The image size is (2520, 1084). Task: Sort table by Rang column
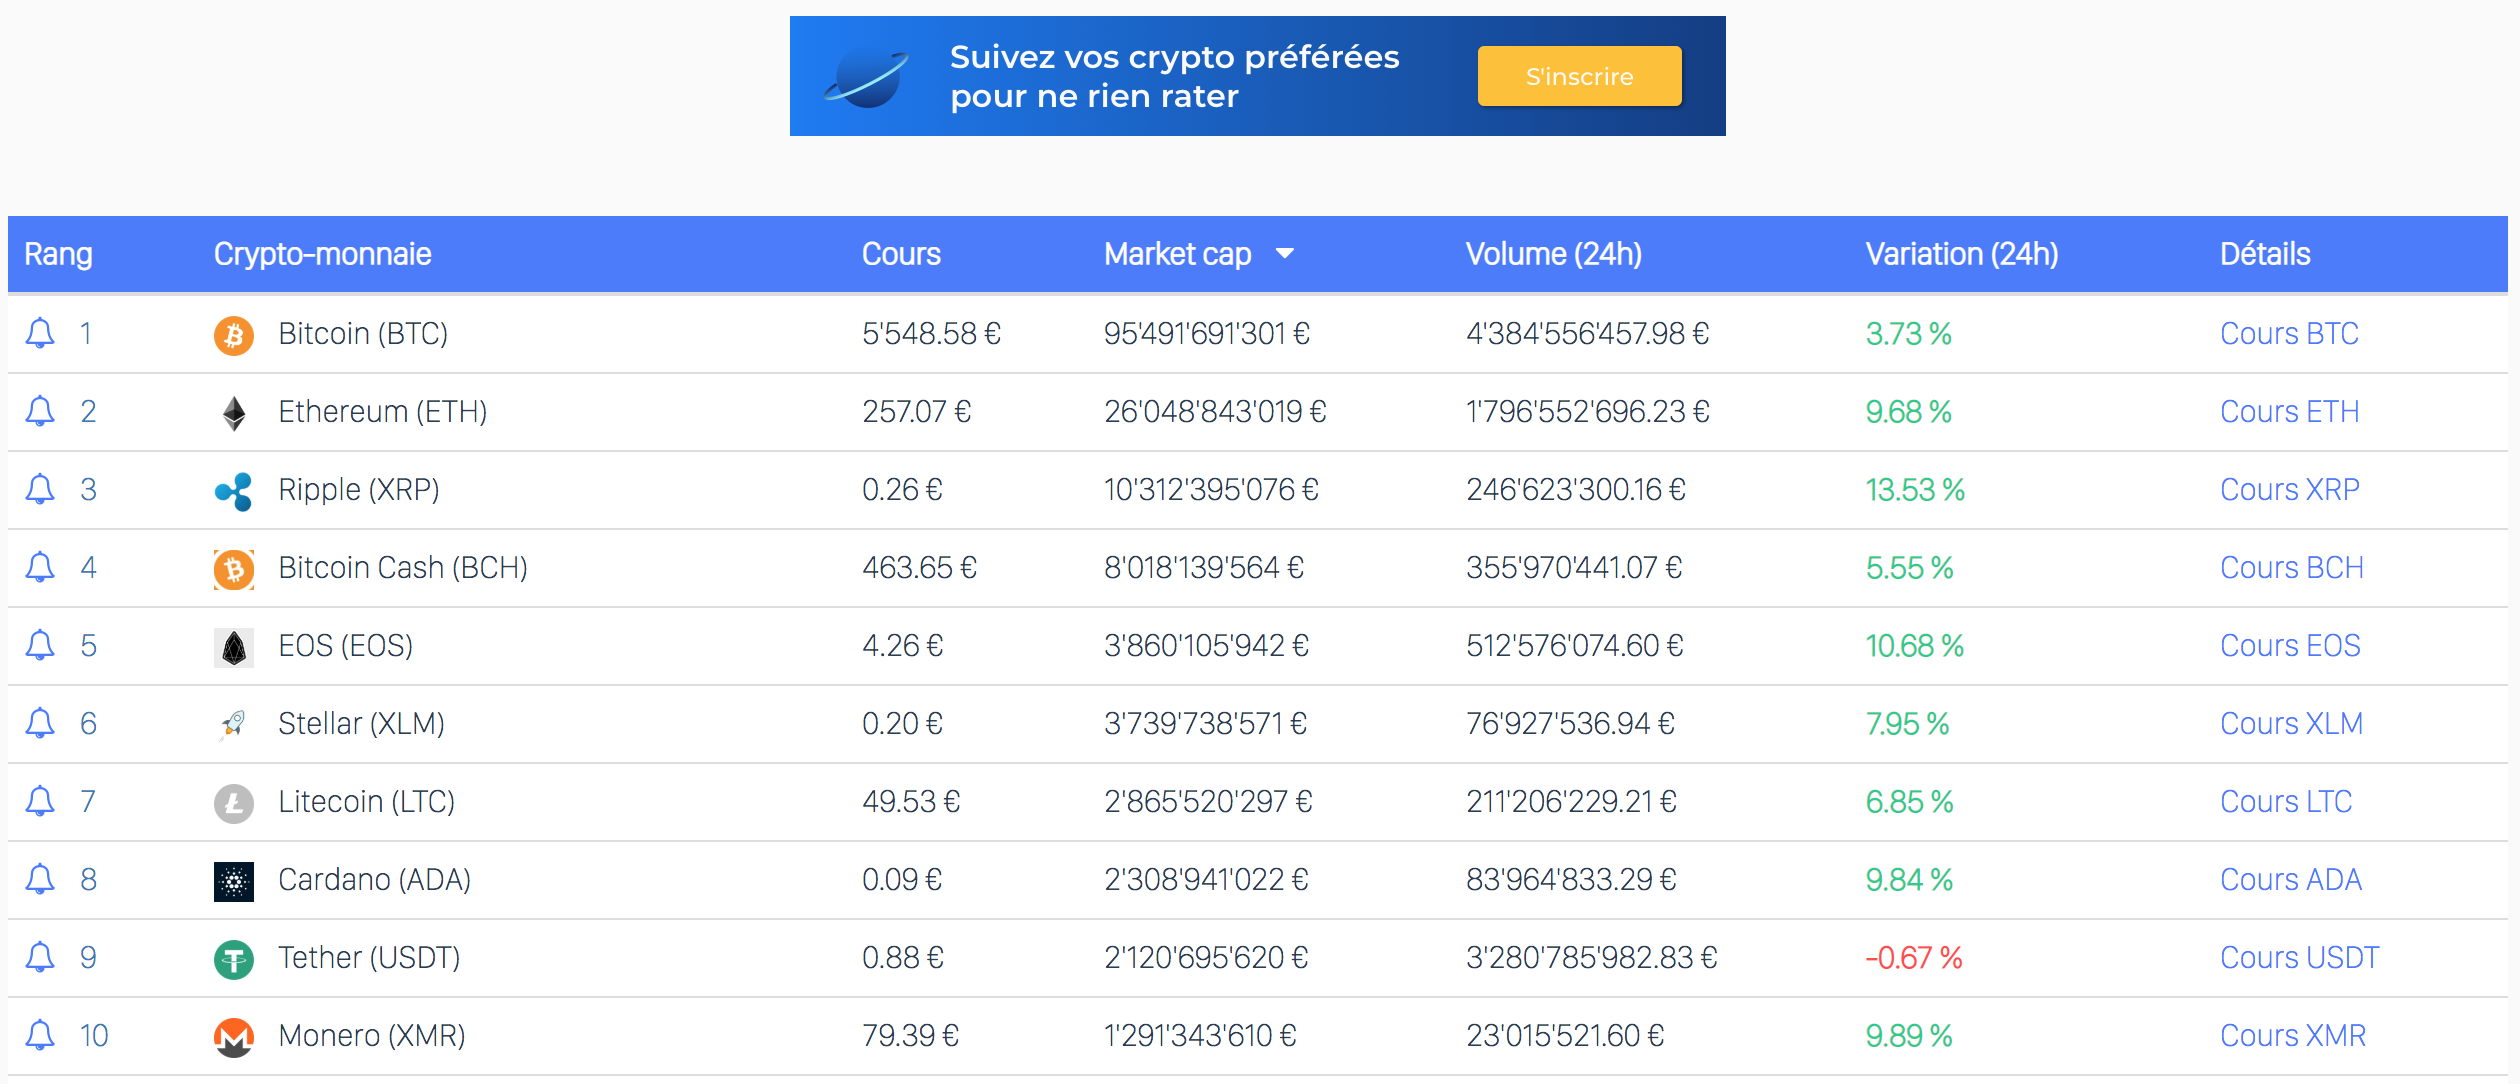click(58, 254)
